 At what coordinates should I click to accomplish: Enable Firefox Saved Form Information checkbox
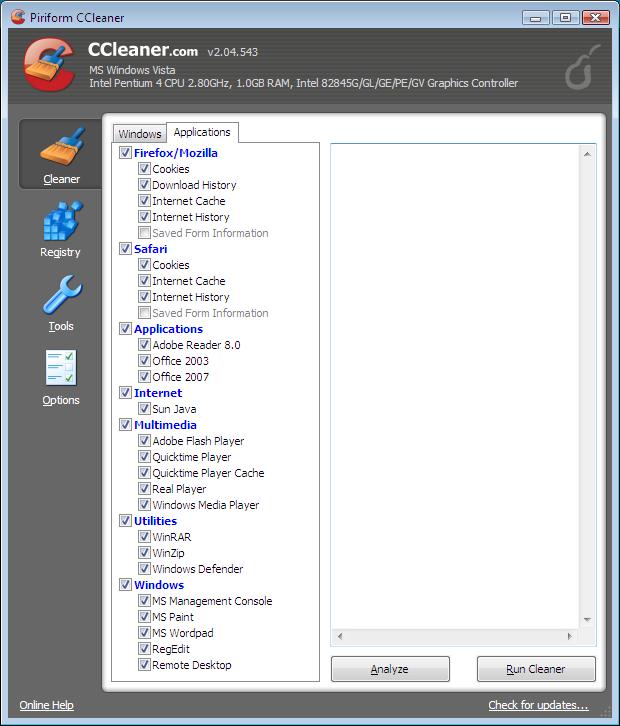[144, 232]
